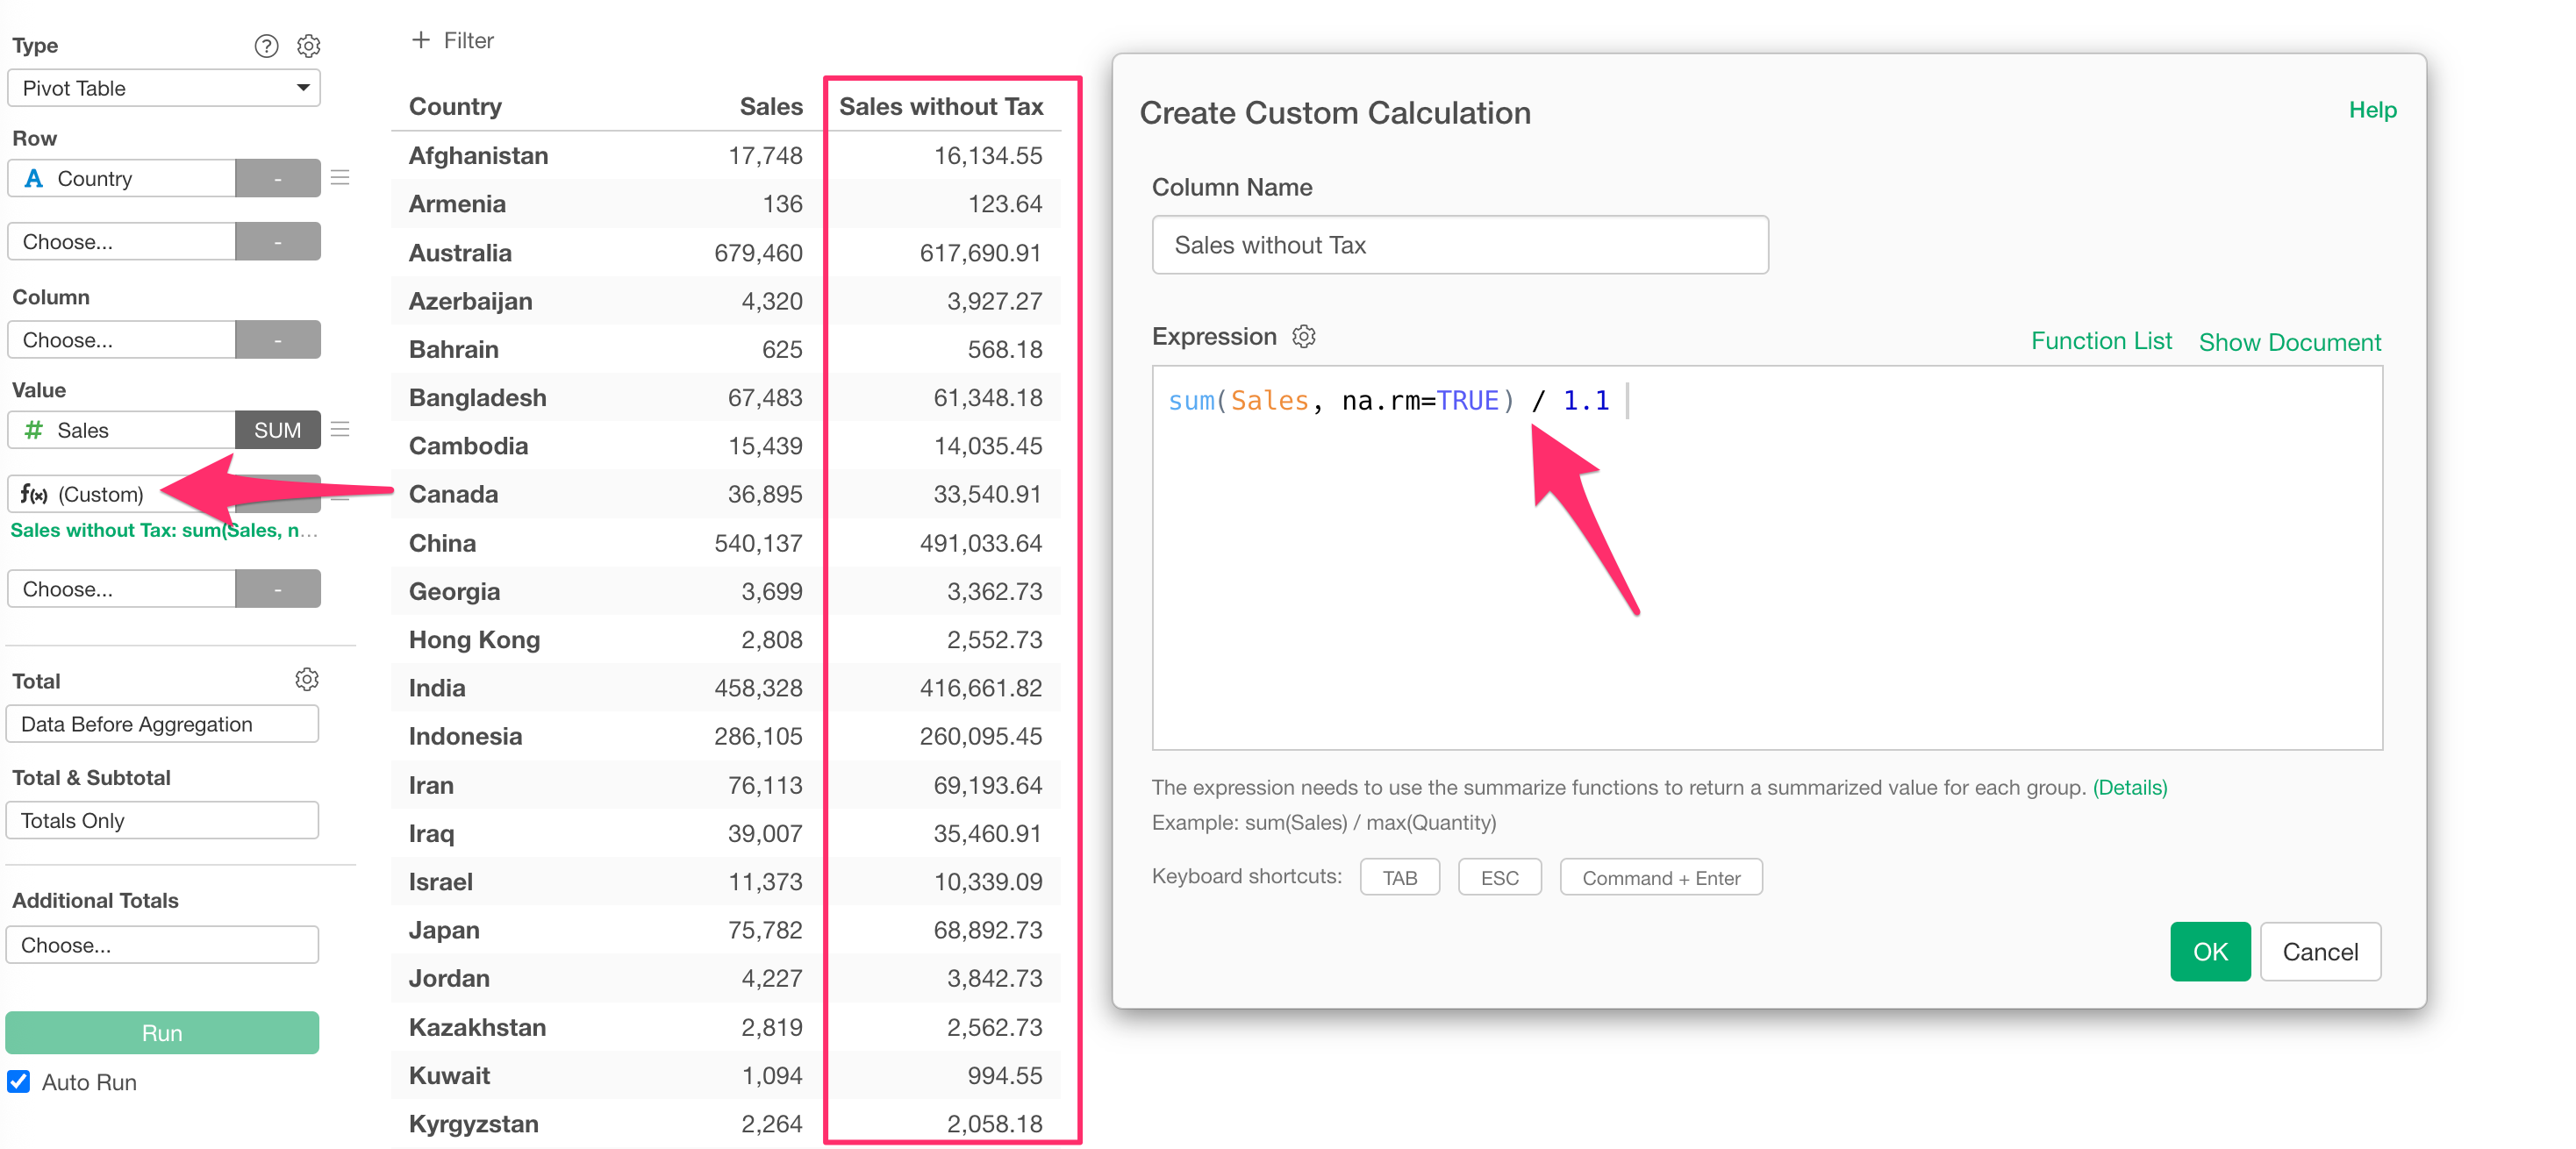Screen dimensions: 2576x1149
Task: Open the Totals Only dropdown
Action: click(162, 820)
